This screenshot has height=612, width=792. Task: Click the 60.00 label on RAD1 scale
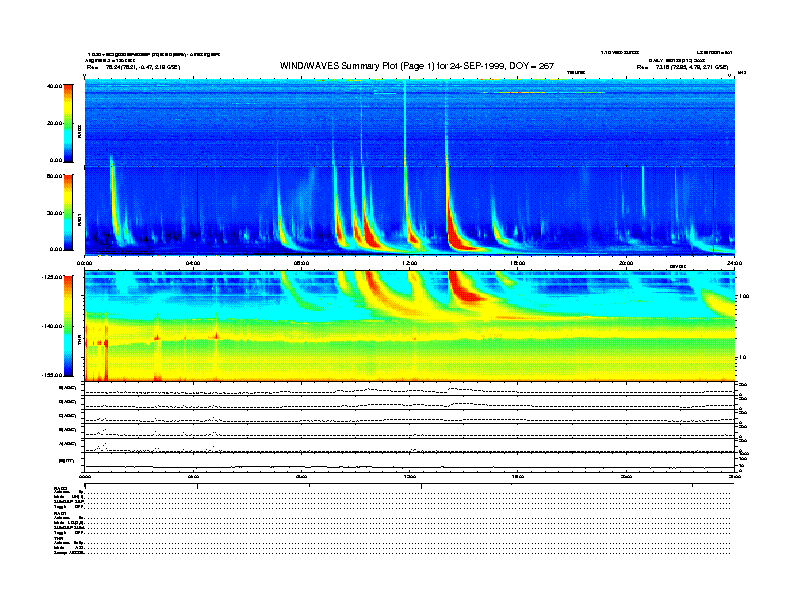coord(55,176)
